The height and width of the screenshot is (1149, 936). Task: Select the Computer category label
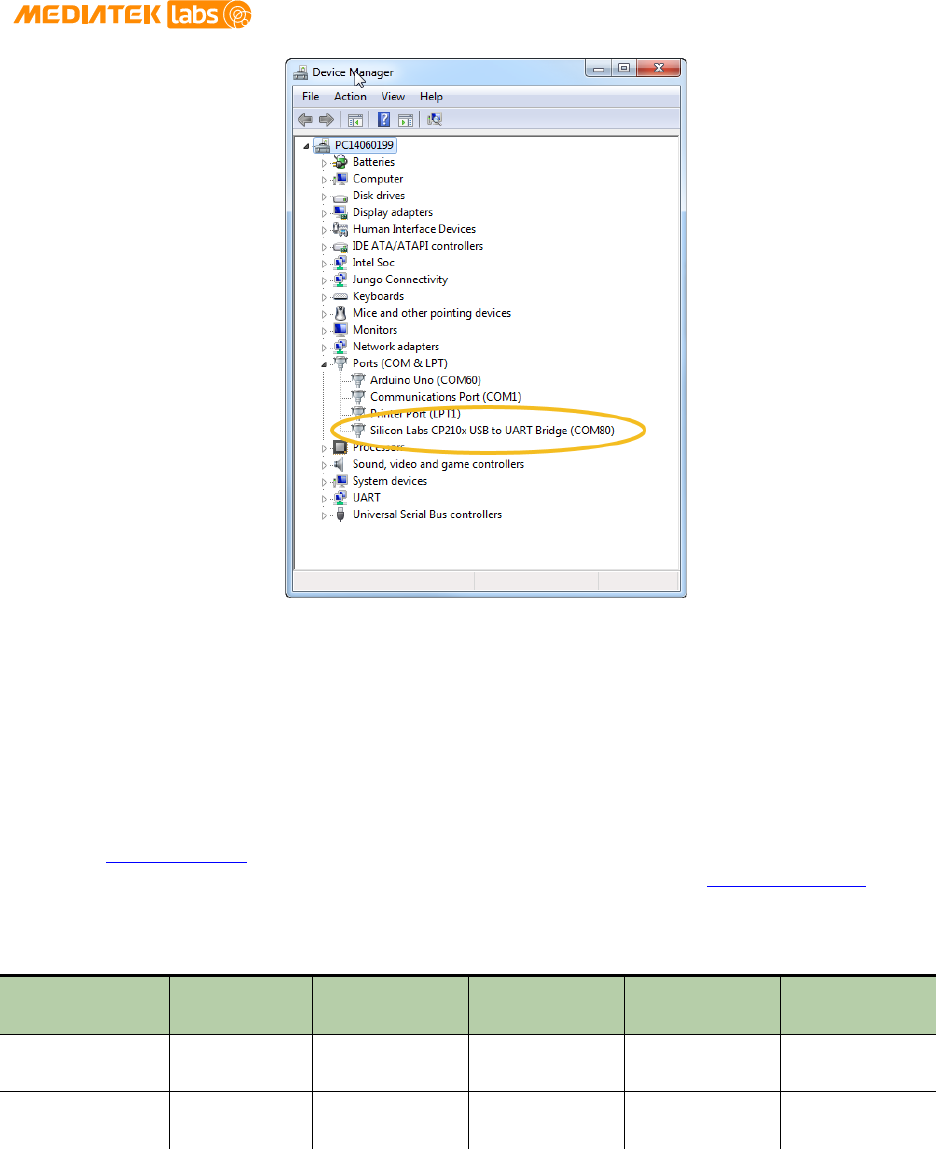378,179
